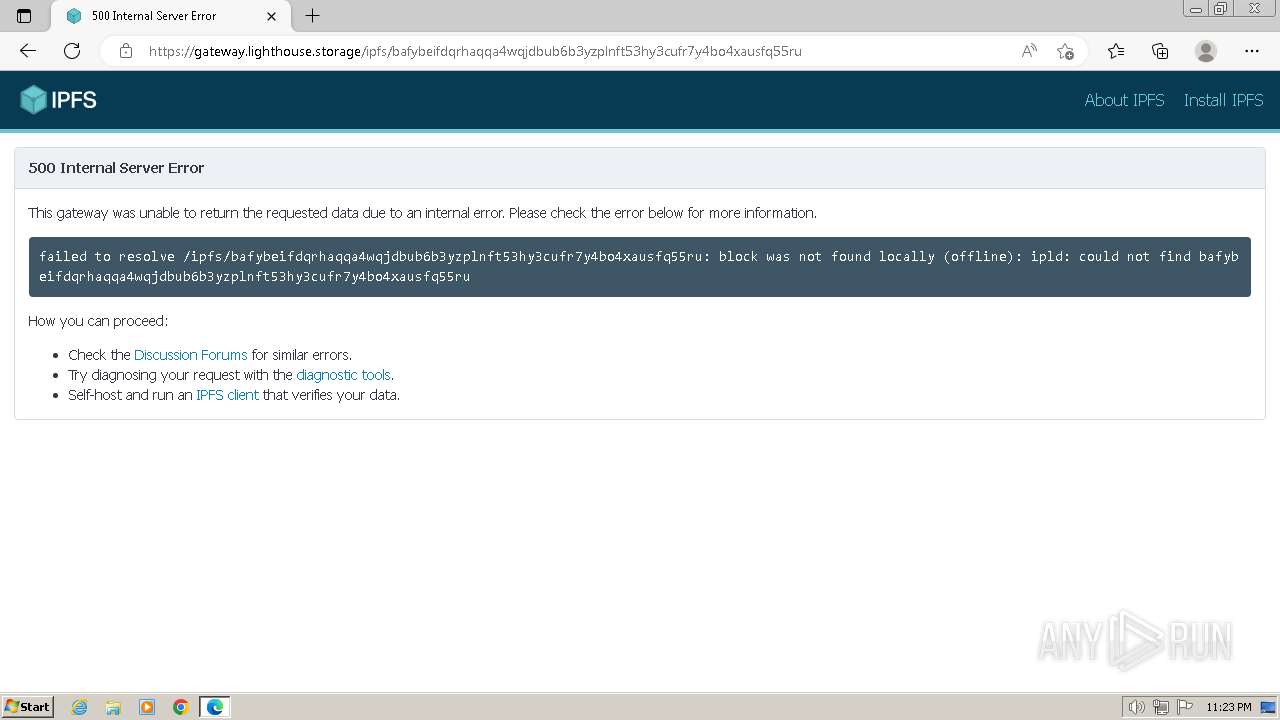Open the About IPFS link
The height and width of the screenshot is (720, 1280).
(x=1124, y=100)
